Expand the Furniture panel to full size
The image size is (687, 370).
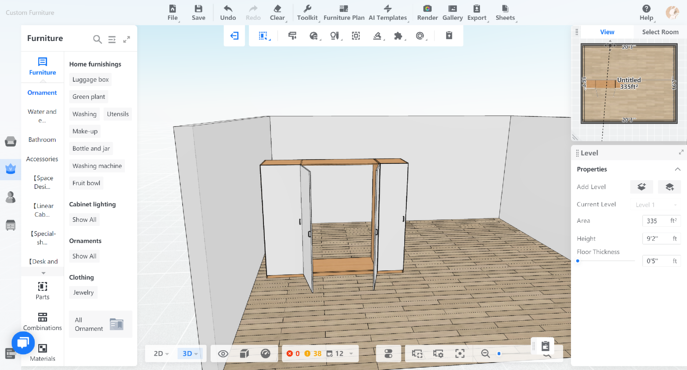[x=127, y=39]
